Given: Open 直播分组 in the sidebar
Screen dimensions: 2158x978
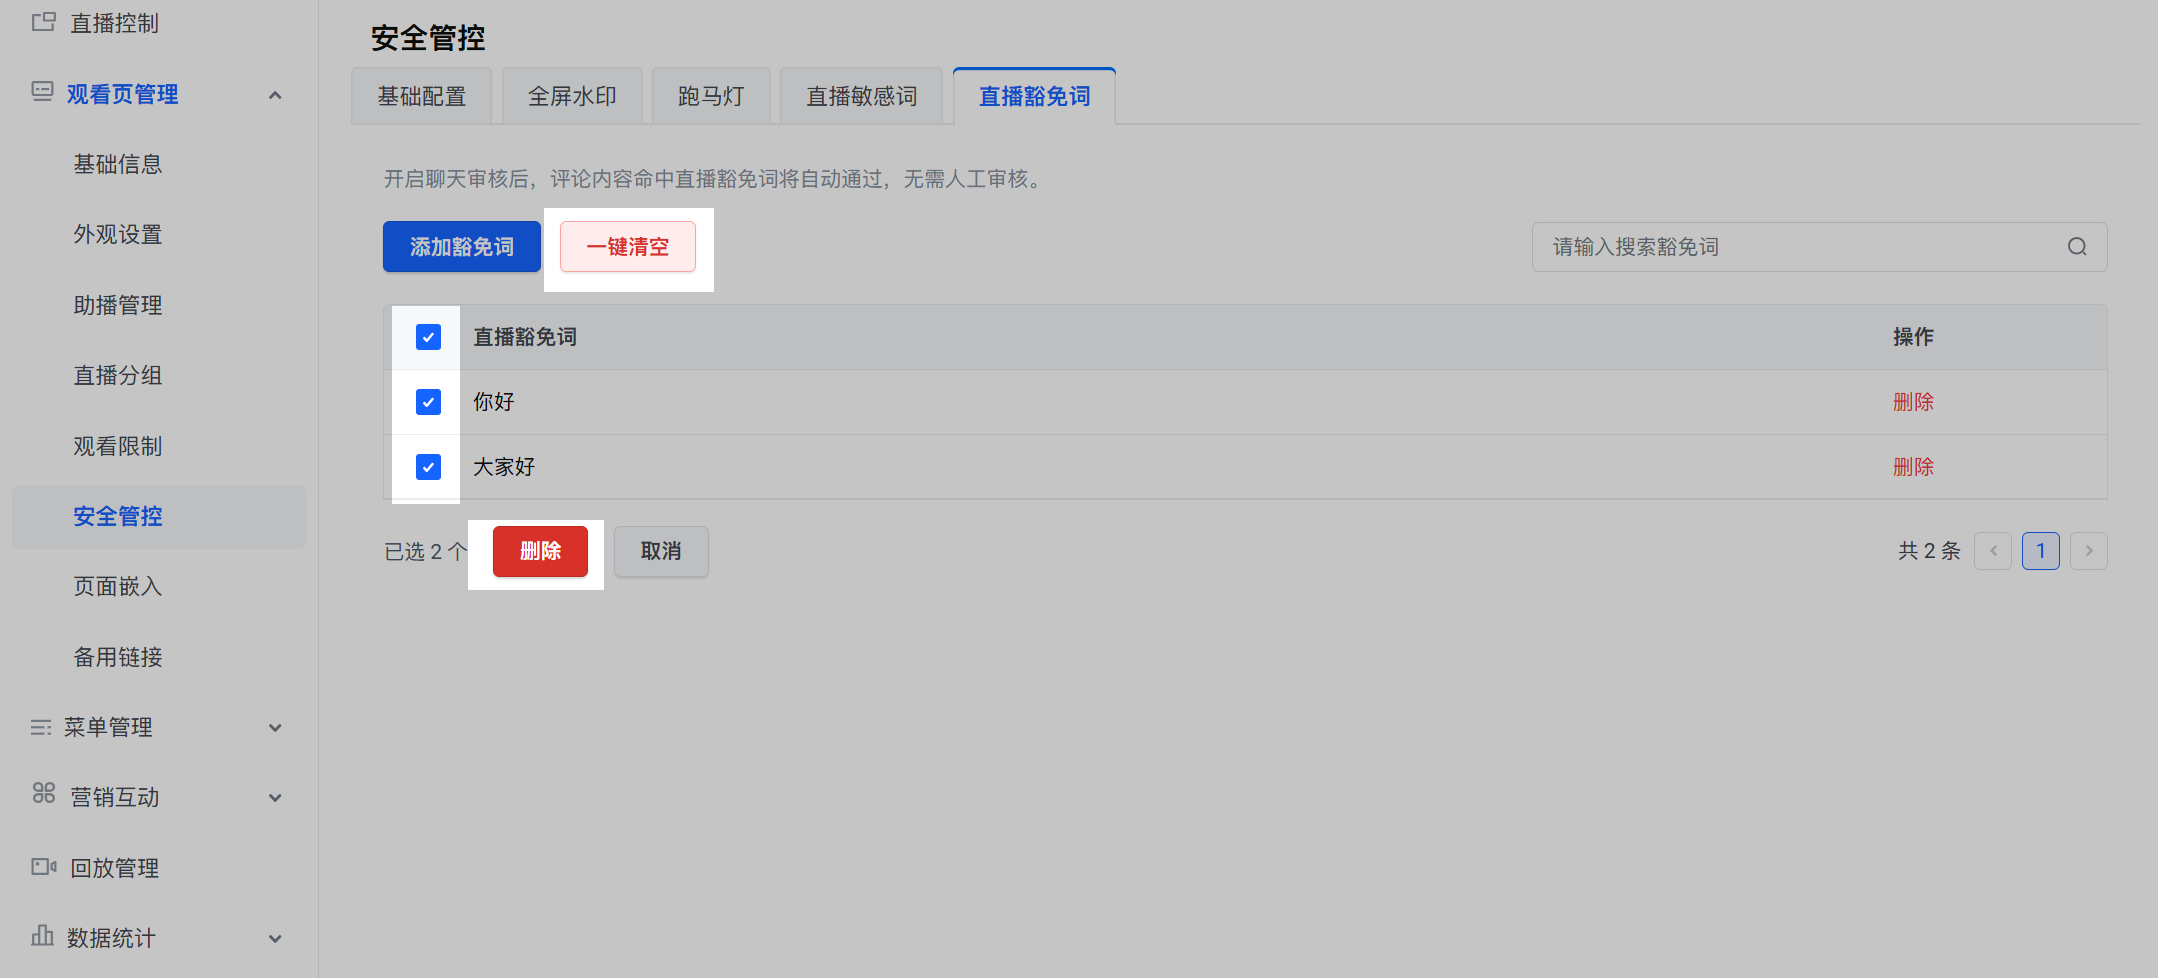Looking at the screenshot, I should (118, 375).
